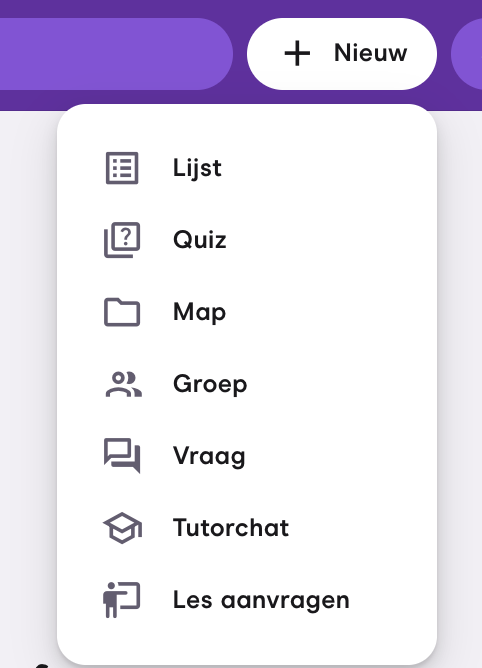Choose Quiz from the menu
The image size is (482, 668).
point(247,240)
